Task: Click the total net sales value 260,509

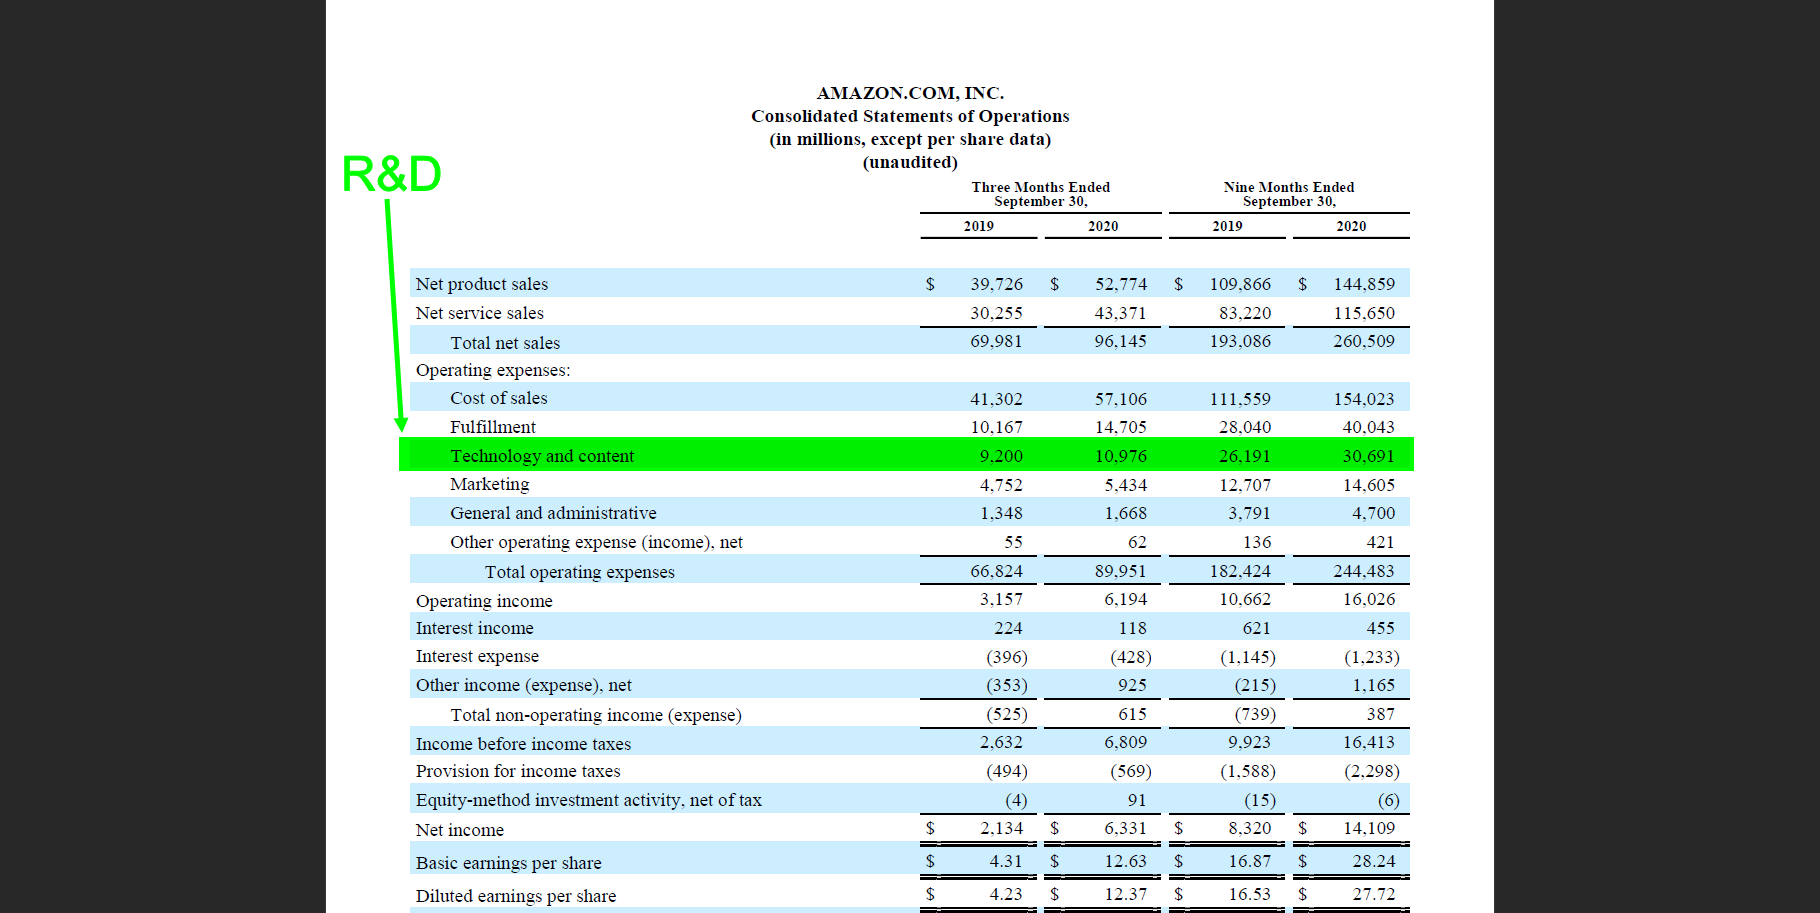Action: [x=1364, y=341]
